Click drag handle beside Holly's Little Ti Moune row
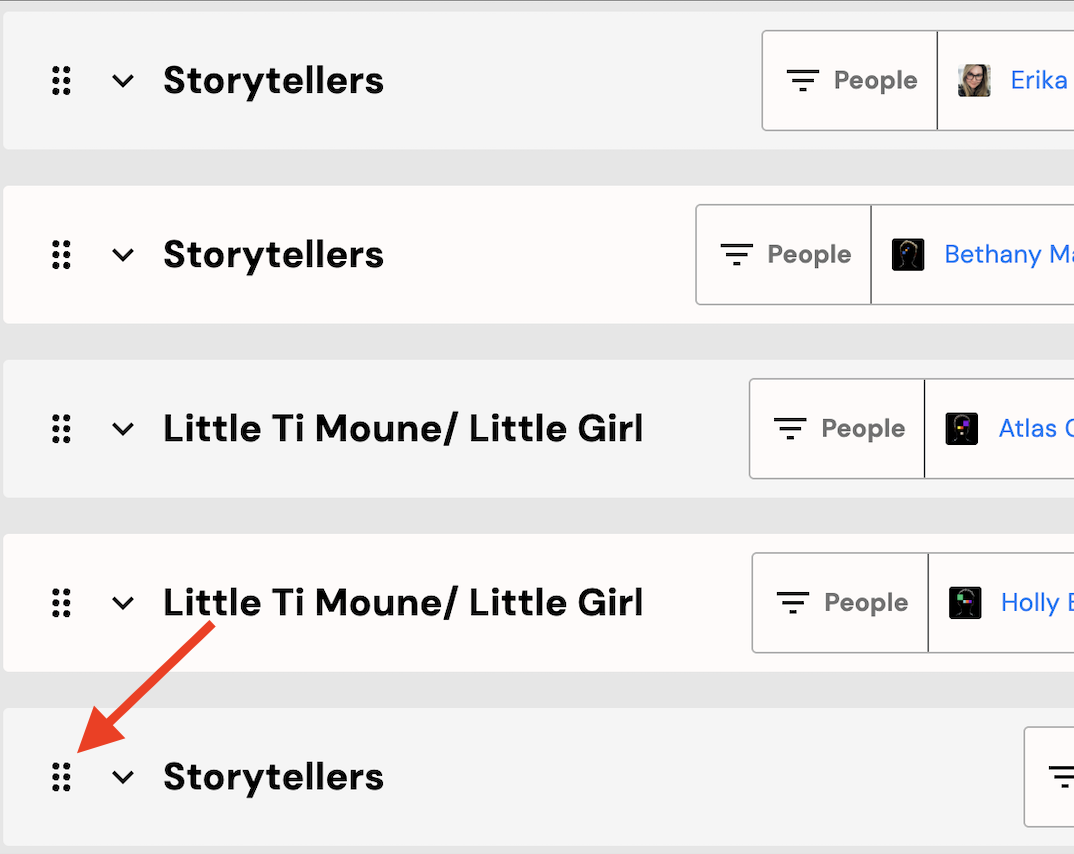 click(x=62, y=603)
